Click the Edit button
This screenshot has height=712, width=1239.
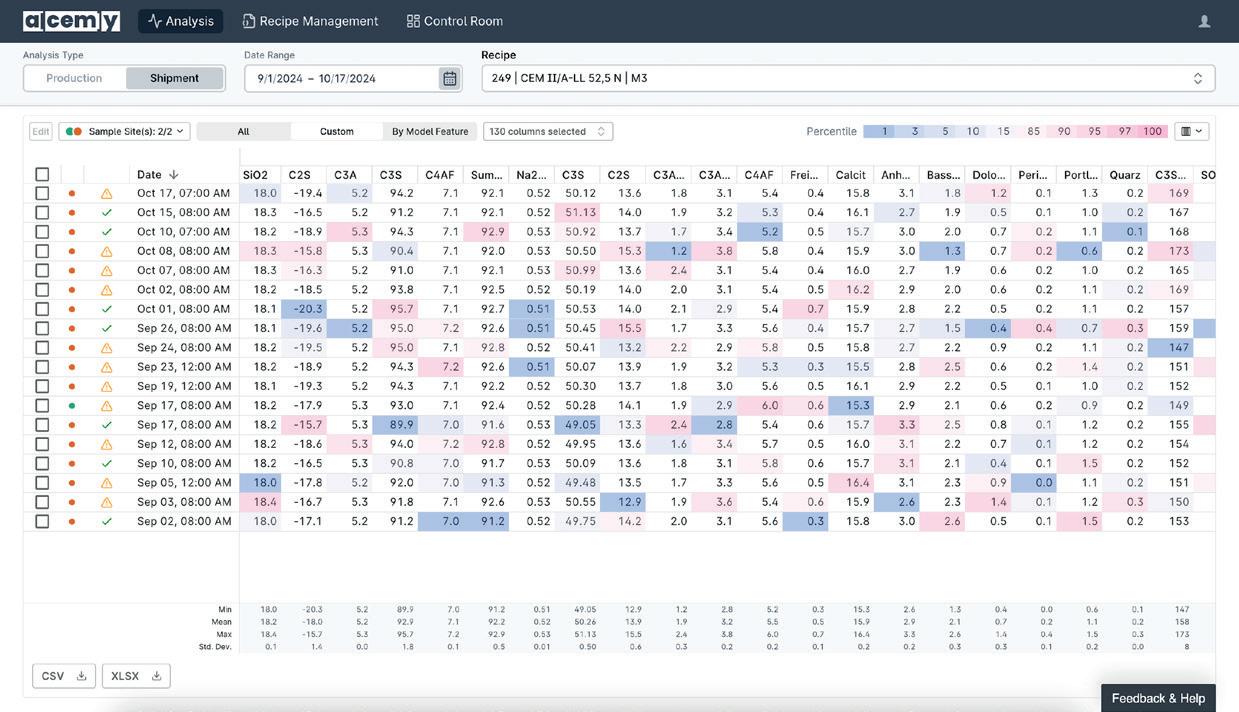40,131
